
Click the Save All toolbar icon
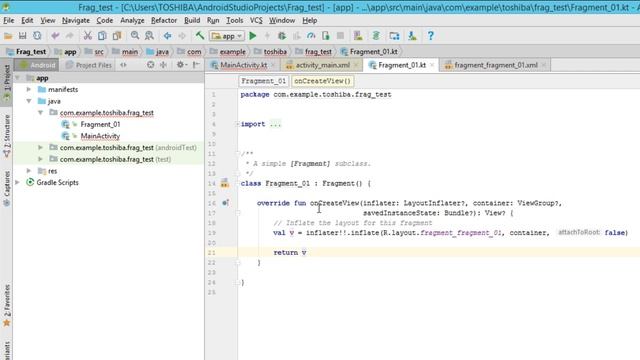point(22,36)
